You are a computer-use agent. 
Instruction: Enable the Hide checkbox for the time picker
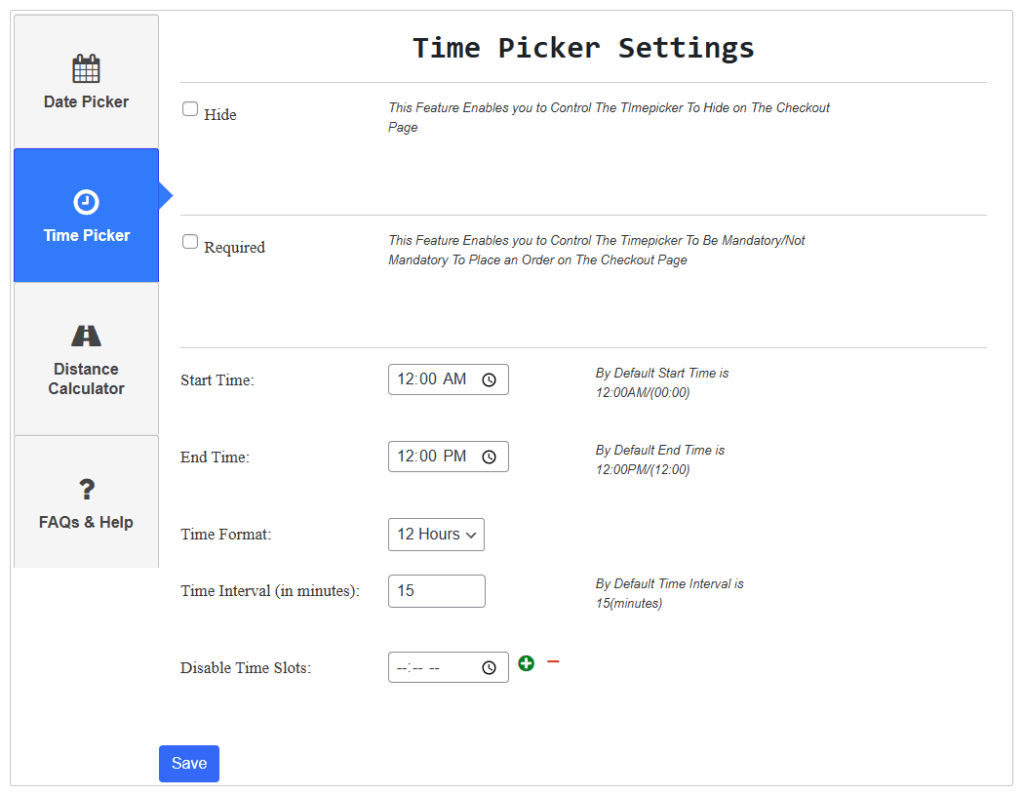(189, 108)
